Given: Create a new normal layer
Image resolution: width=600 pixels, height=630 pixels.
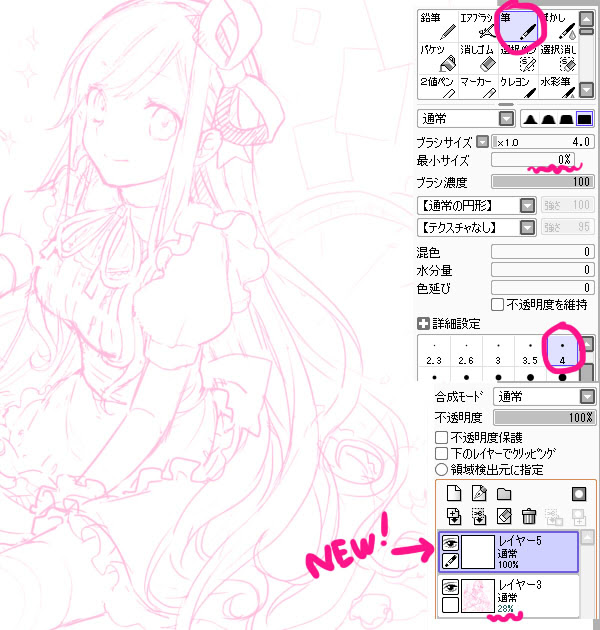Looking at the screenshot, I should click(454, 493).
